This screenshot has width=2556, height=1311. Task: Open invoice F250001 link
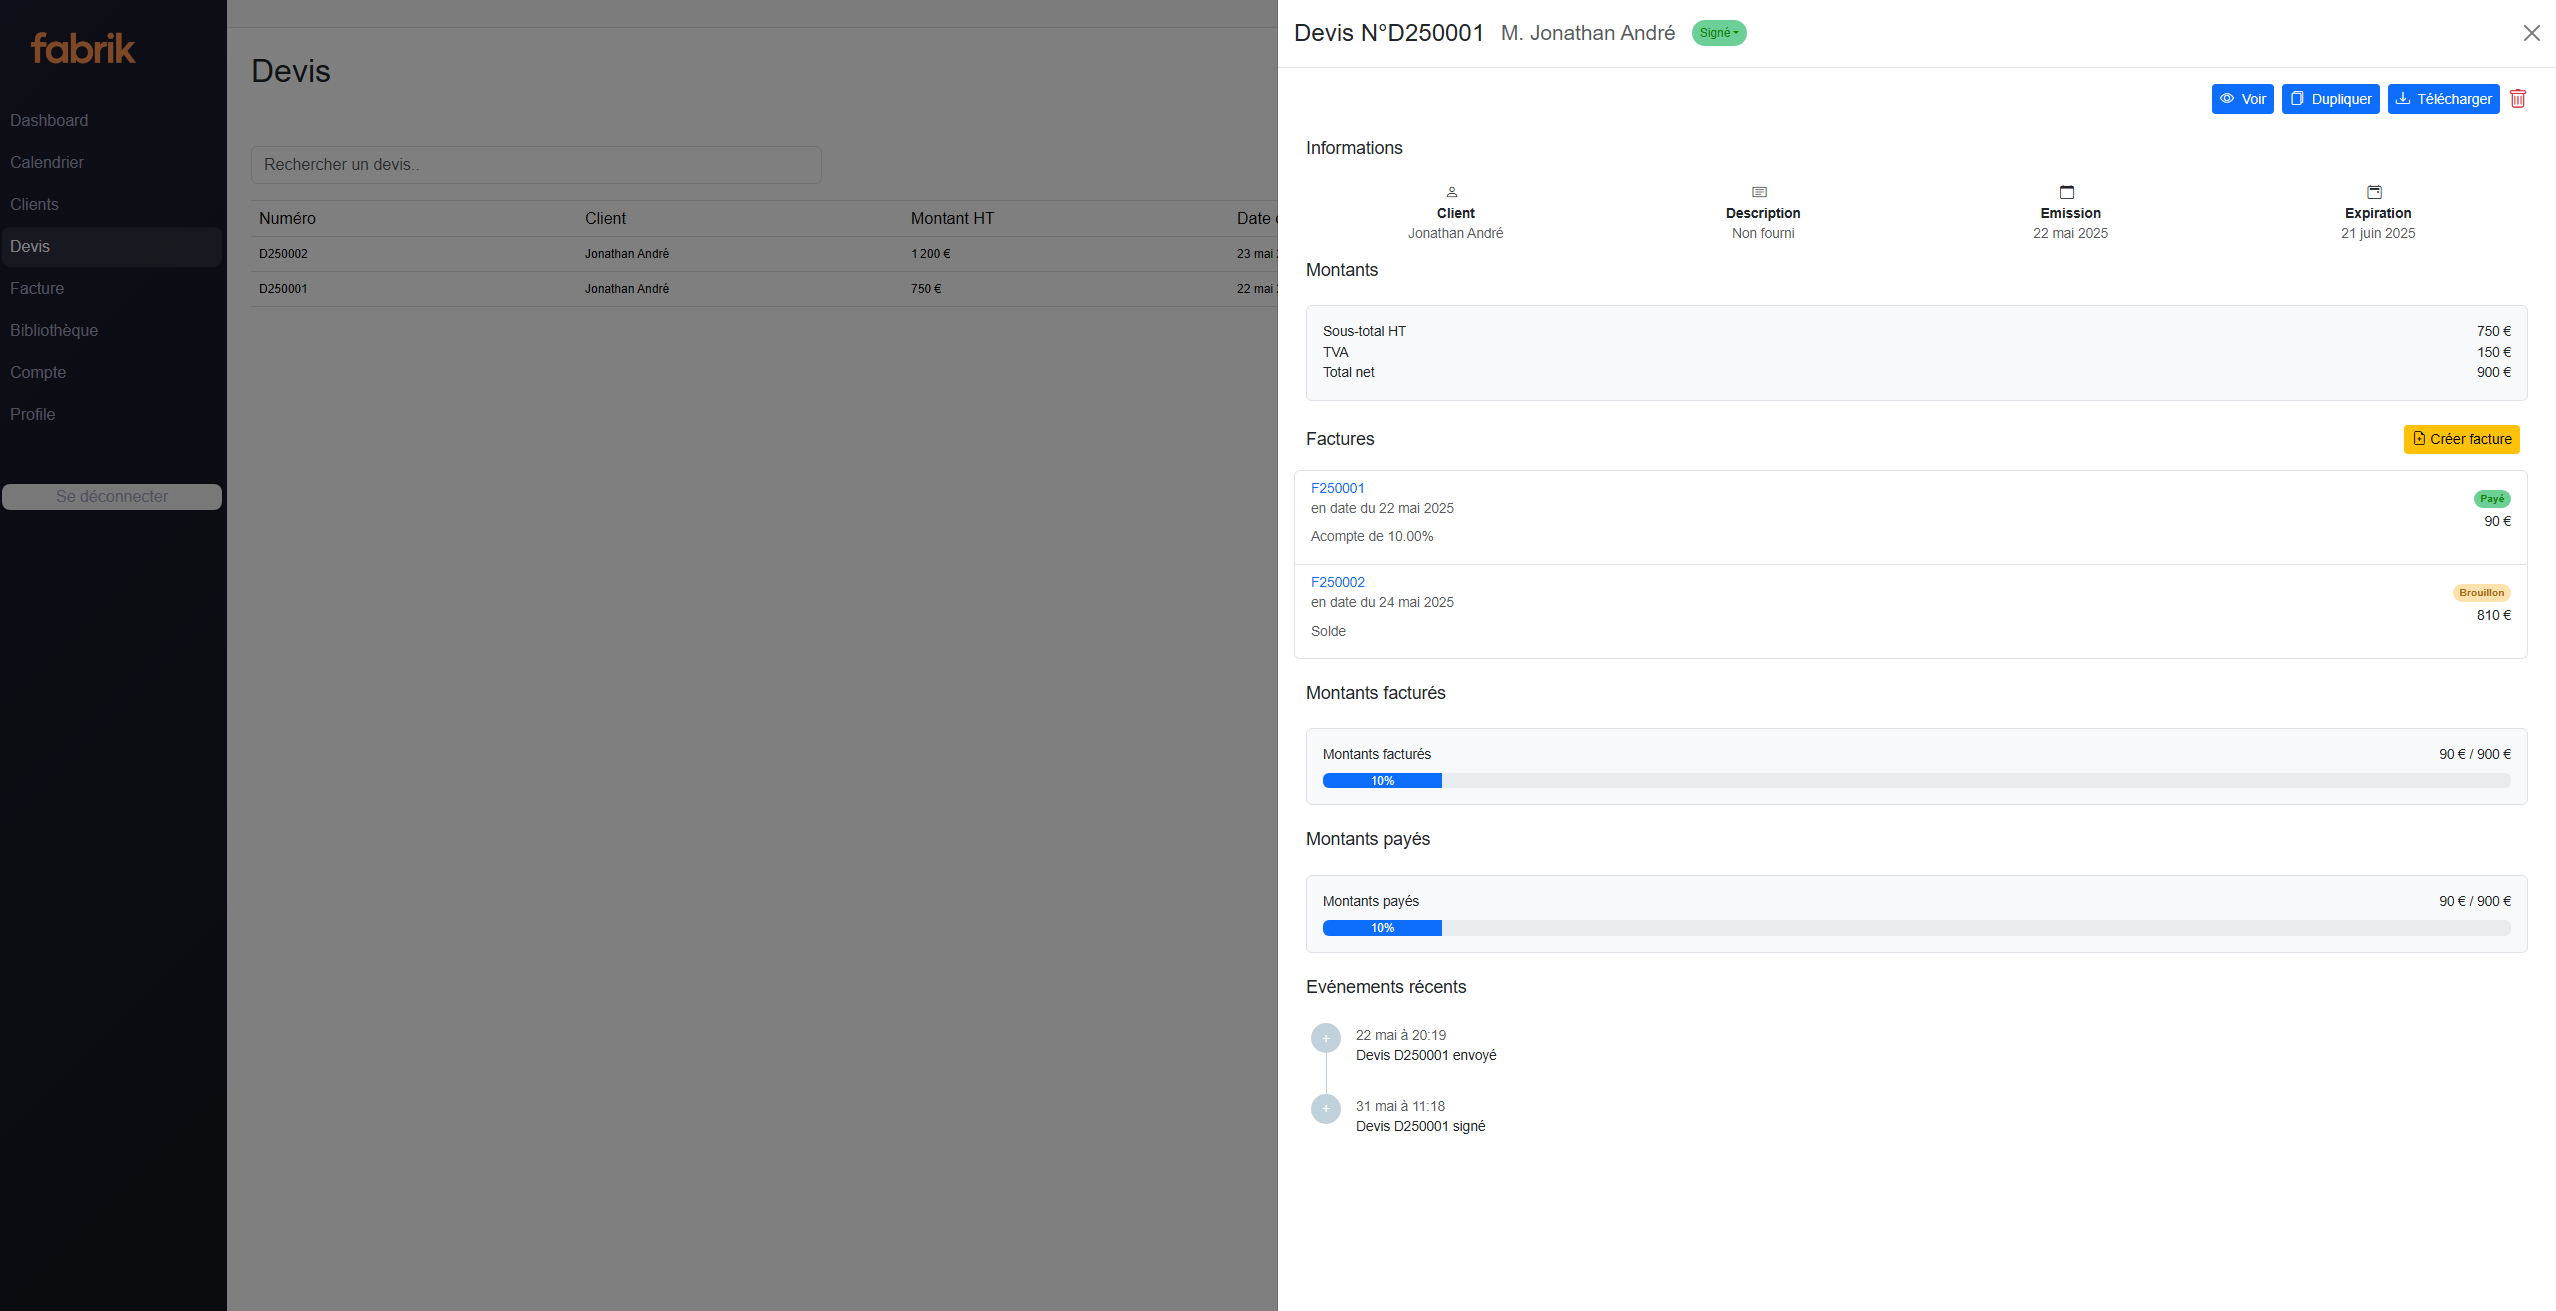point(1337,488)
